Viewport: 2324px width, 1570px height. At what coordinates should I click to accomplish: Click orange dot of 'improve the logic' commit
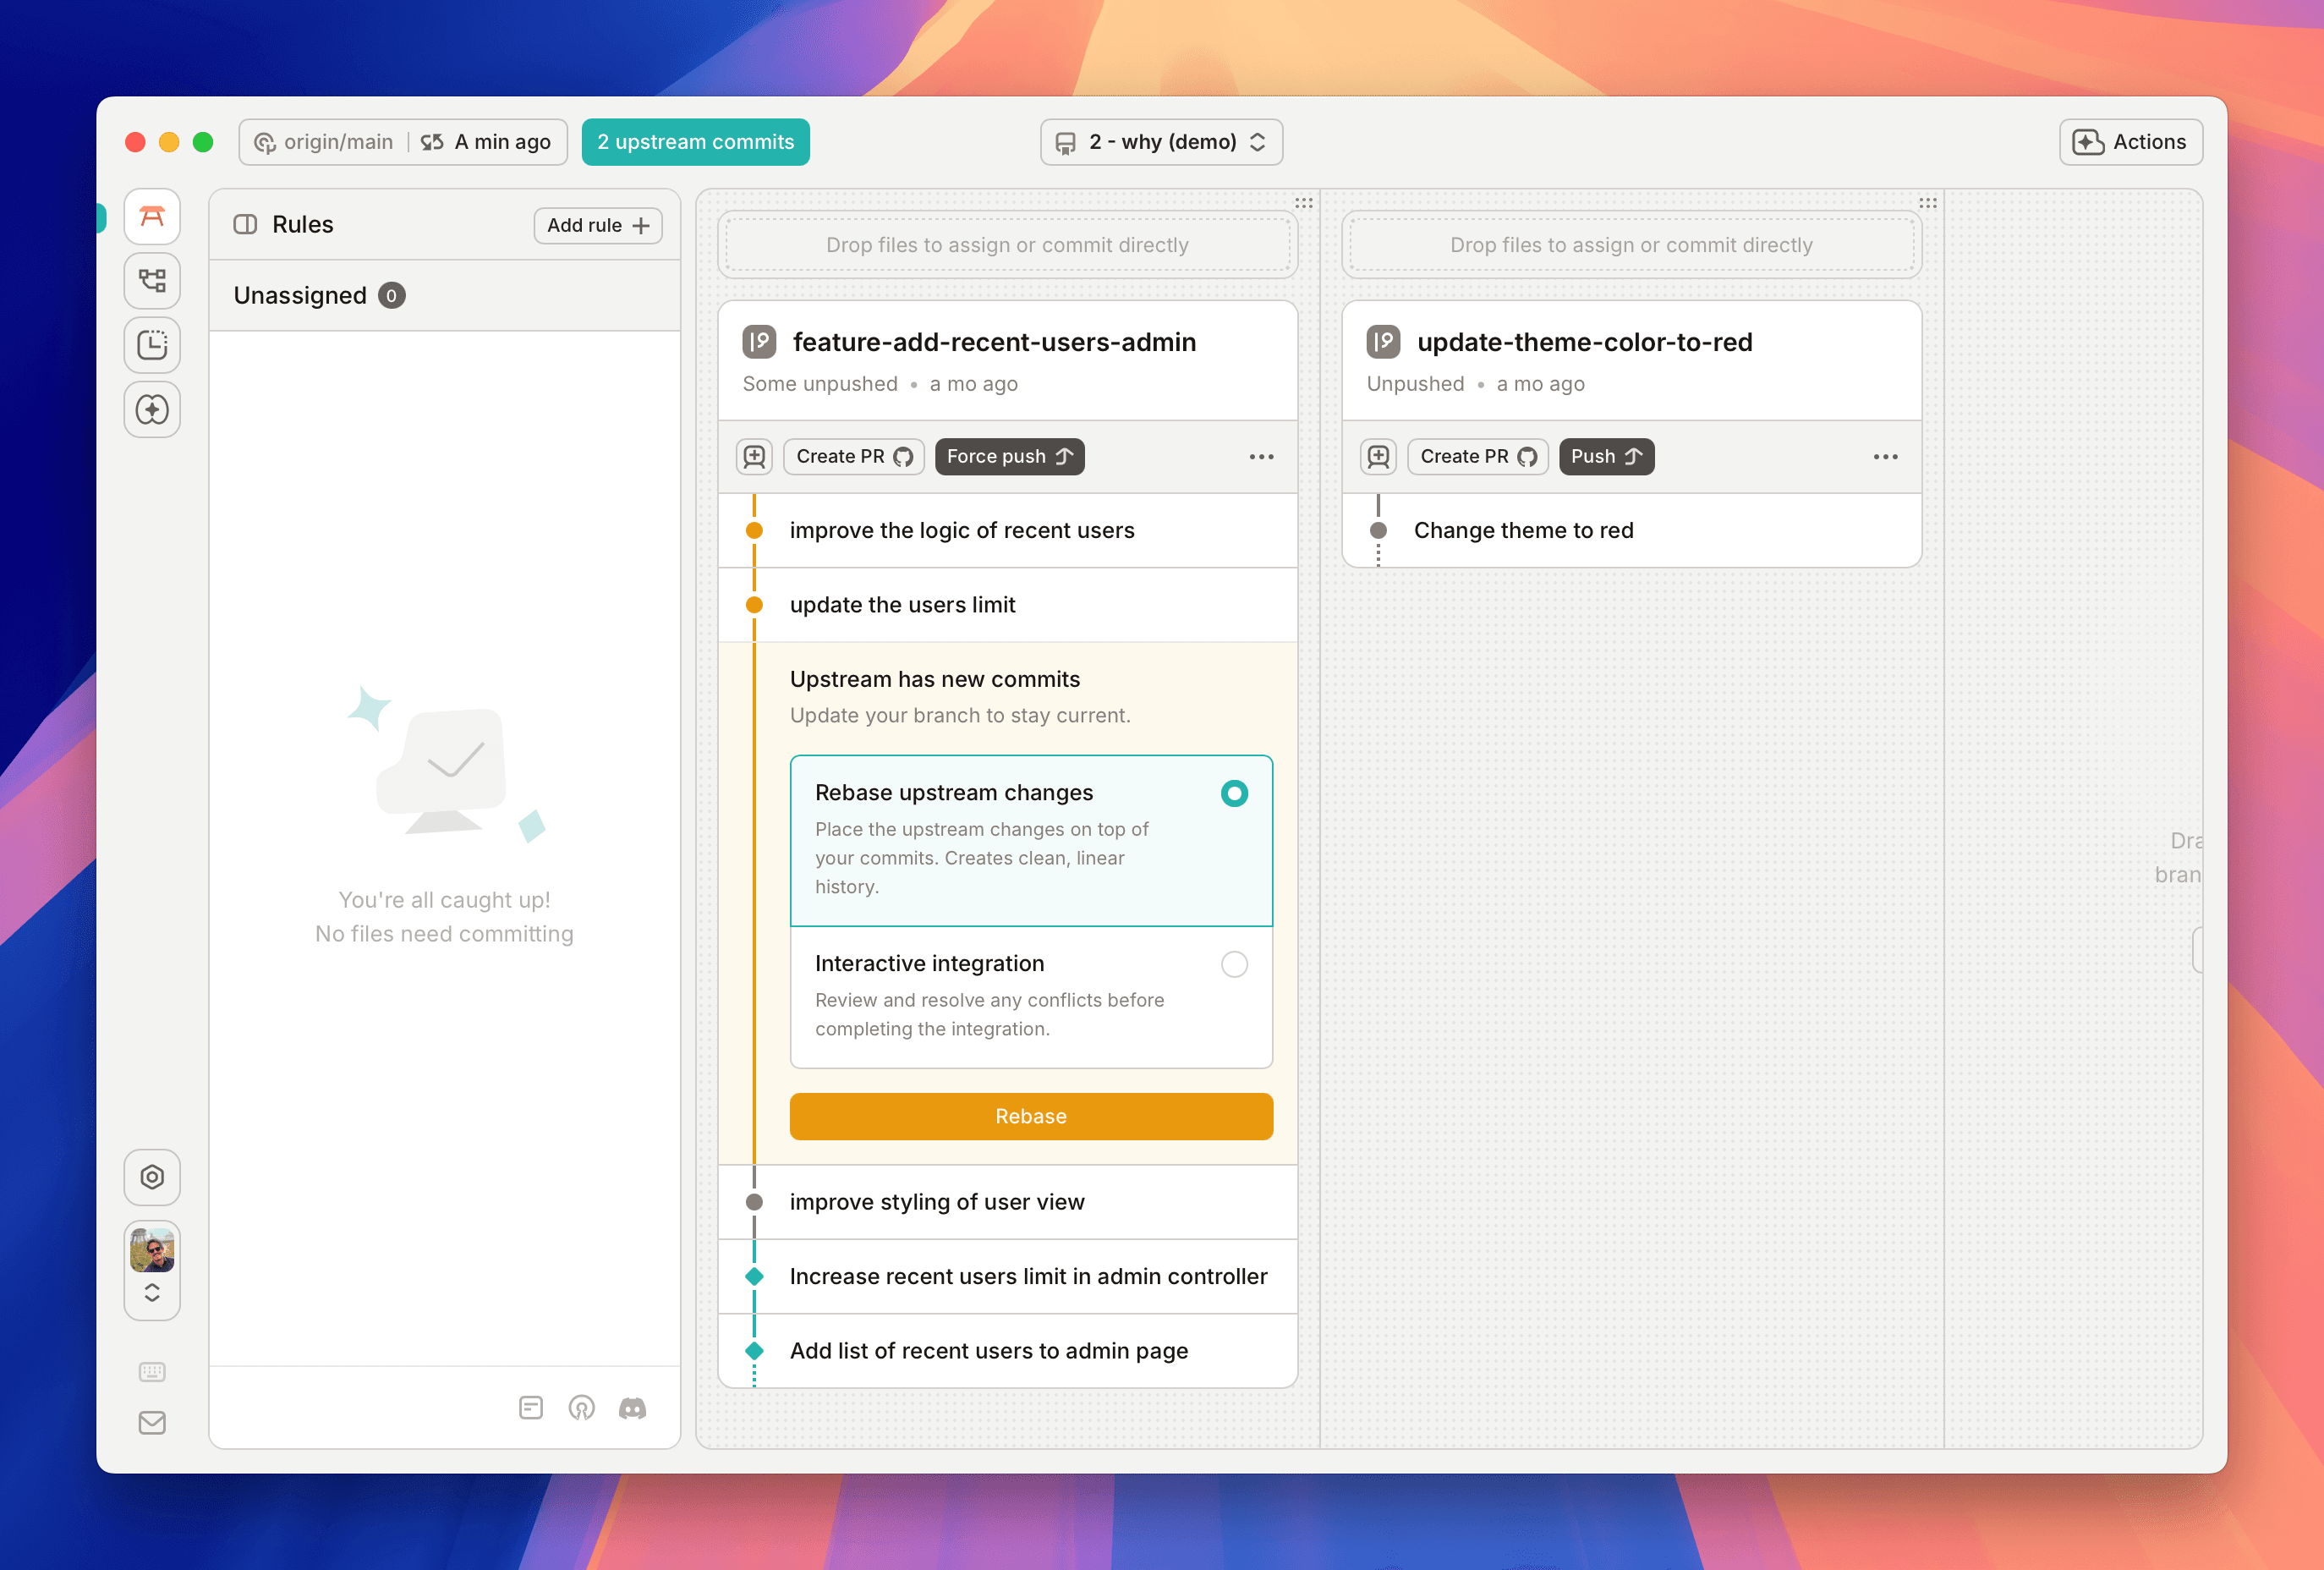point(754,531)
